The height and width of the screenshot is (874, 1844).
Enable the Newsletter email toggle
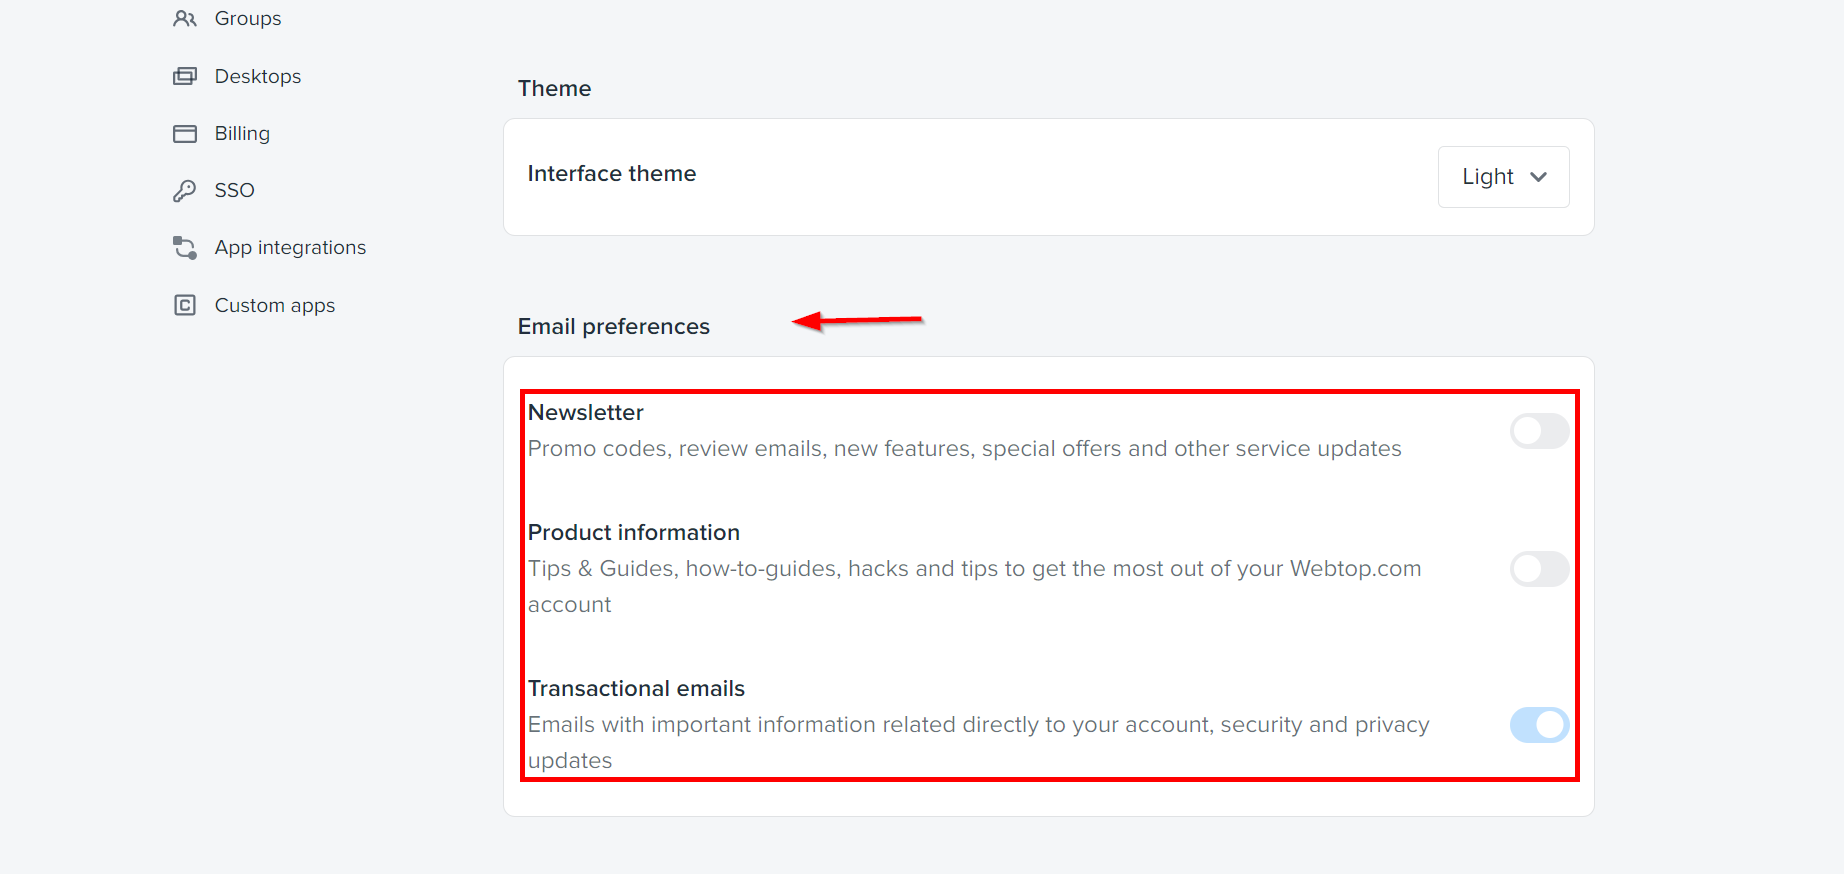point(1538,431)
